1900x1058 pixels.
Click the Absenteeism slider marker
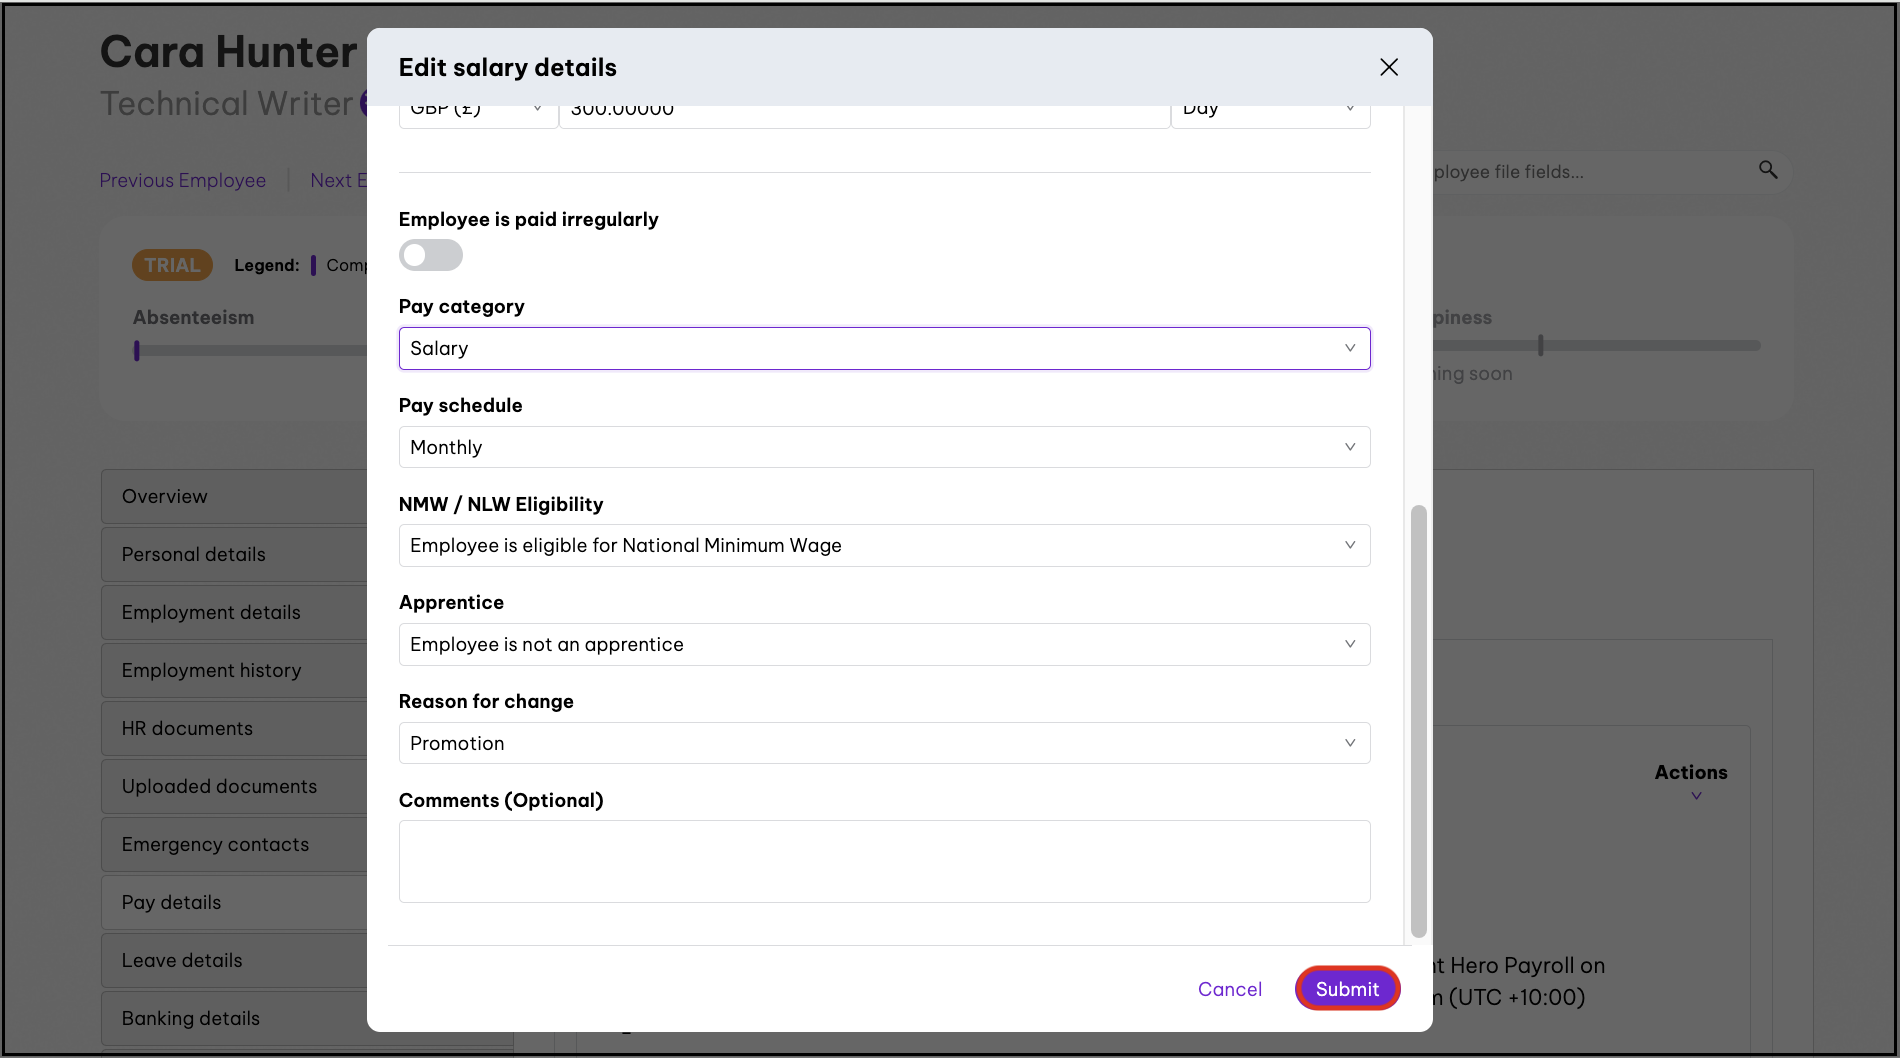pyautogui.click(x=137, y=350)
